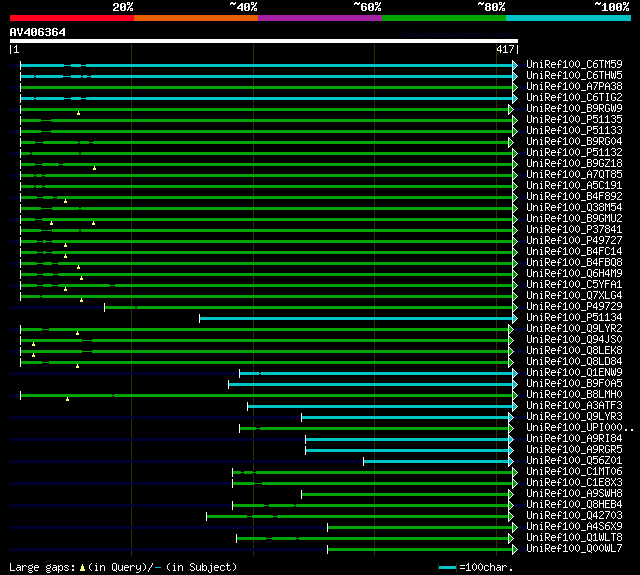Select the UniRef100_Q00WL7 label
The height and width of the screenshot is (575, 640).
(x=574, y=549)
